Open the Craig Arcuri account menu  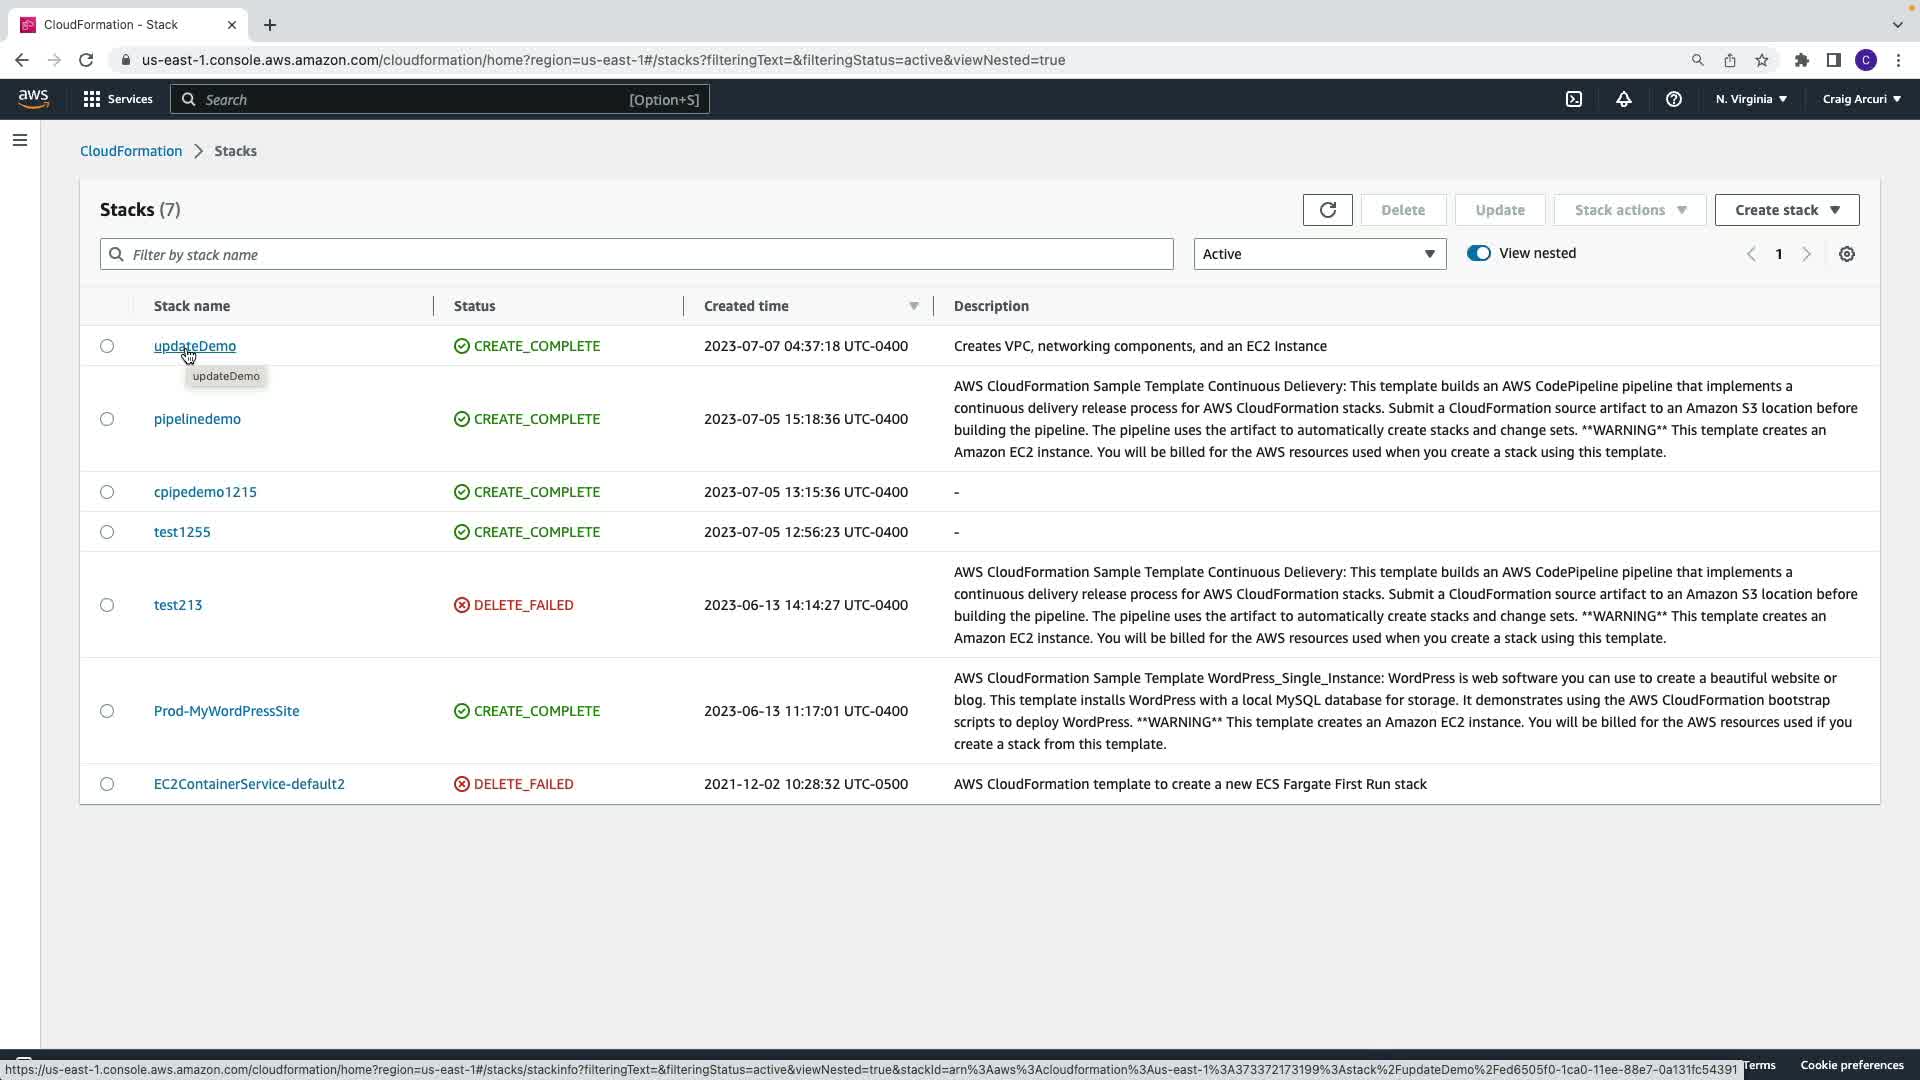click(1861, 99)
